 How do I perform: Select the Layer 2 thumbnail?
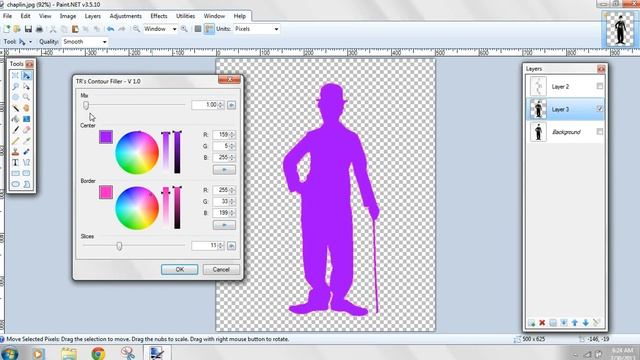[538, 86]
